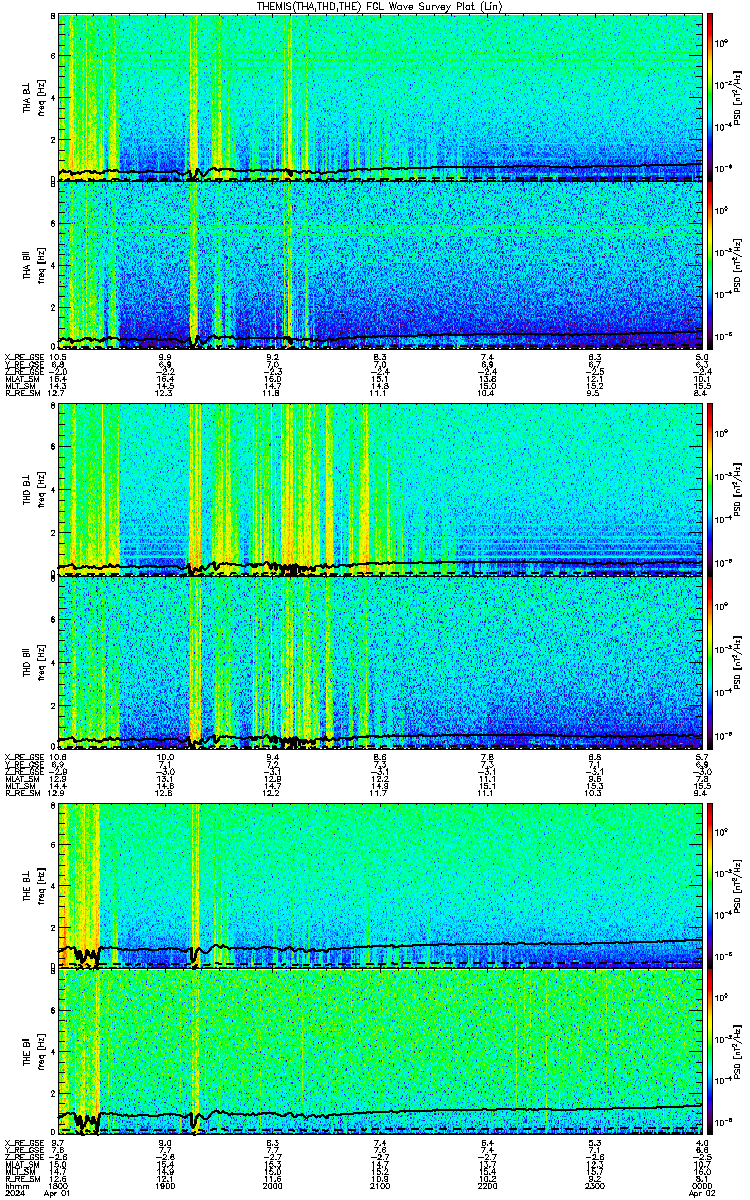Click the 2300 time tick label
Image resolution: width=750 pixels, height=1200 pixels.
point(594,1186)
